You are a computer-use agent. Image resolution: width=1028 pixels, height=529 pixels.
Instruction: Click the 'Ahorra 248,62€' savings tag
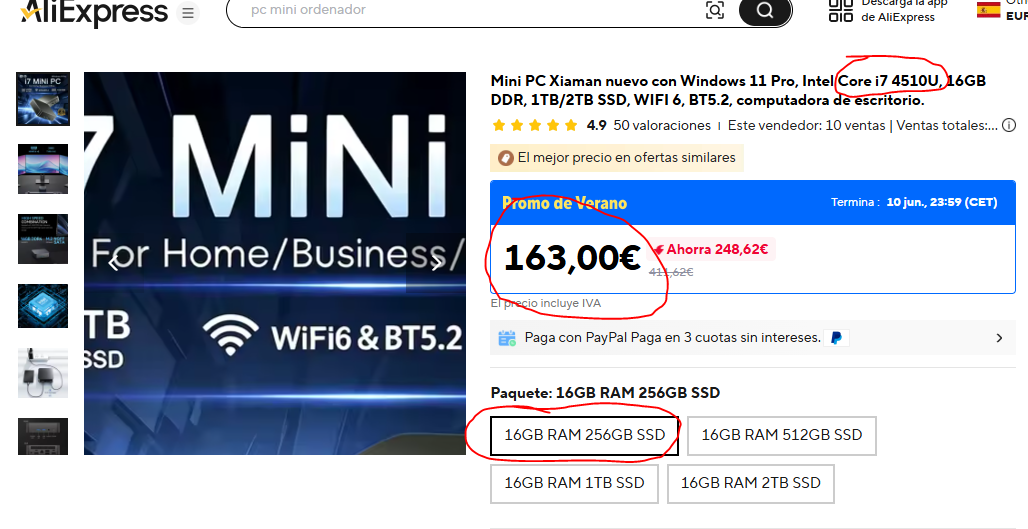click(x=711, y=249)
